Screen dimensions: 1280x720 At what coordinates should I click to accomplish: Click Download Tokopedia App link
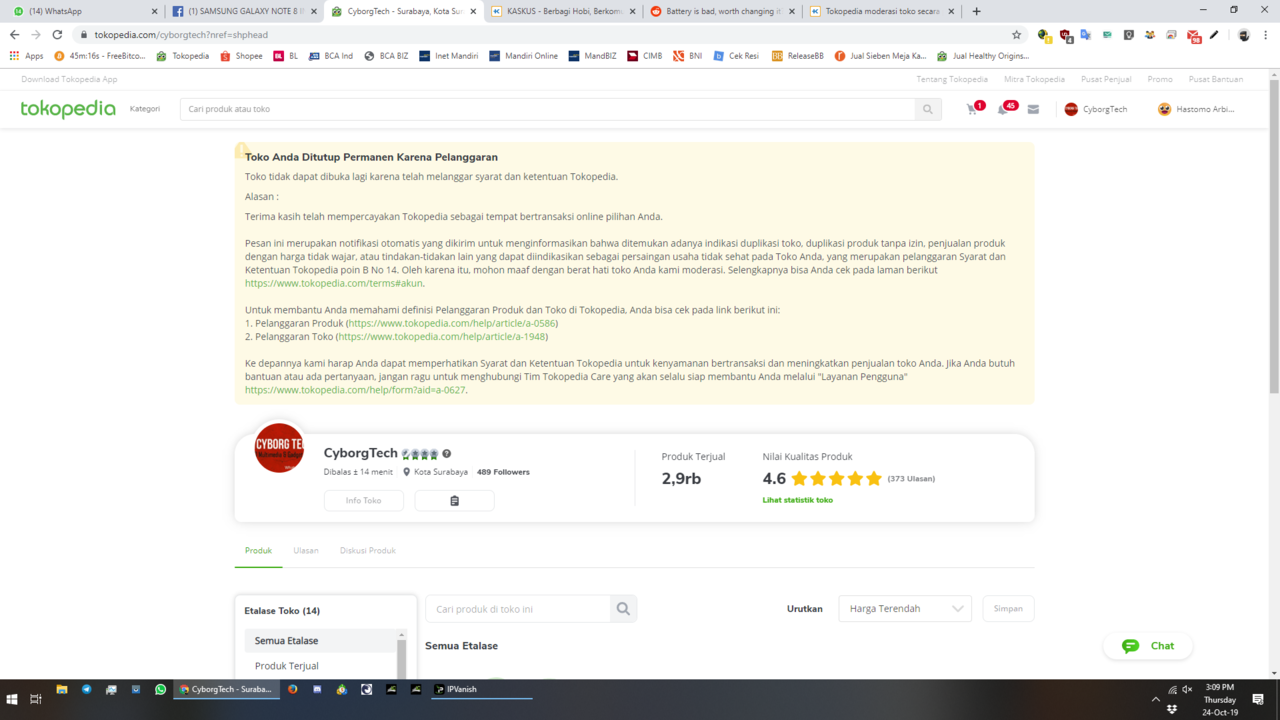(69, 79)
